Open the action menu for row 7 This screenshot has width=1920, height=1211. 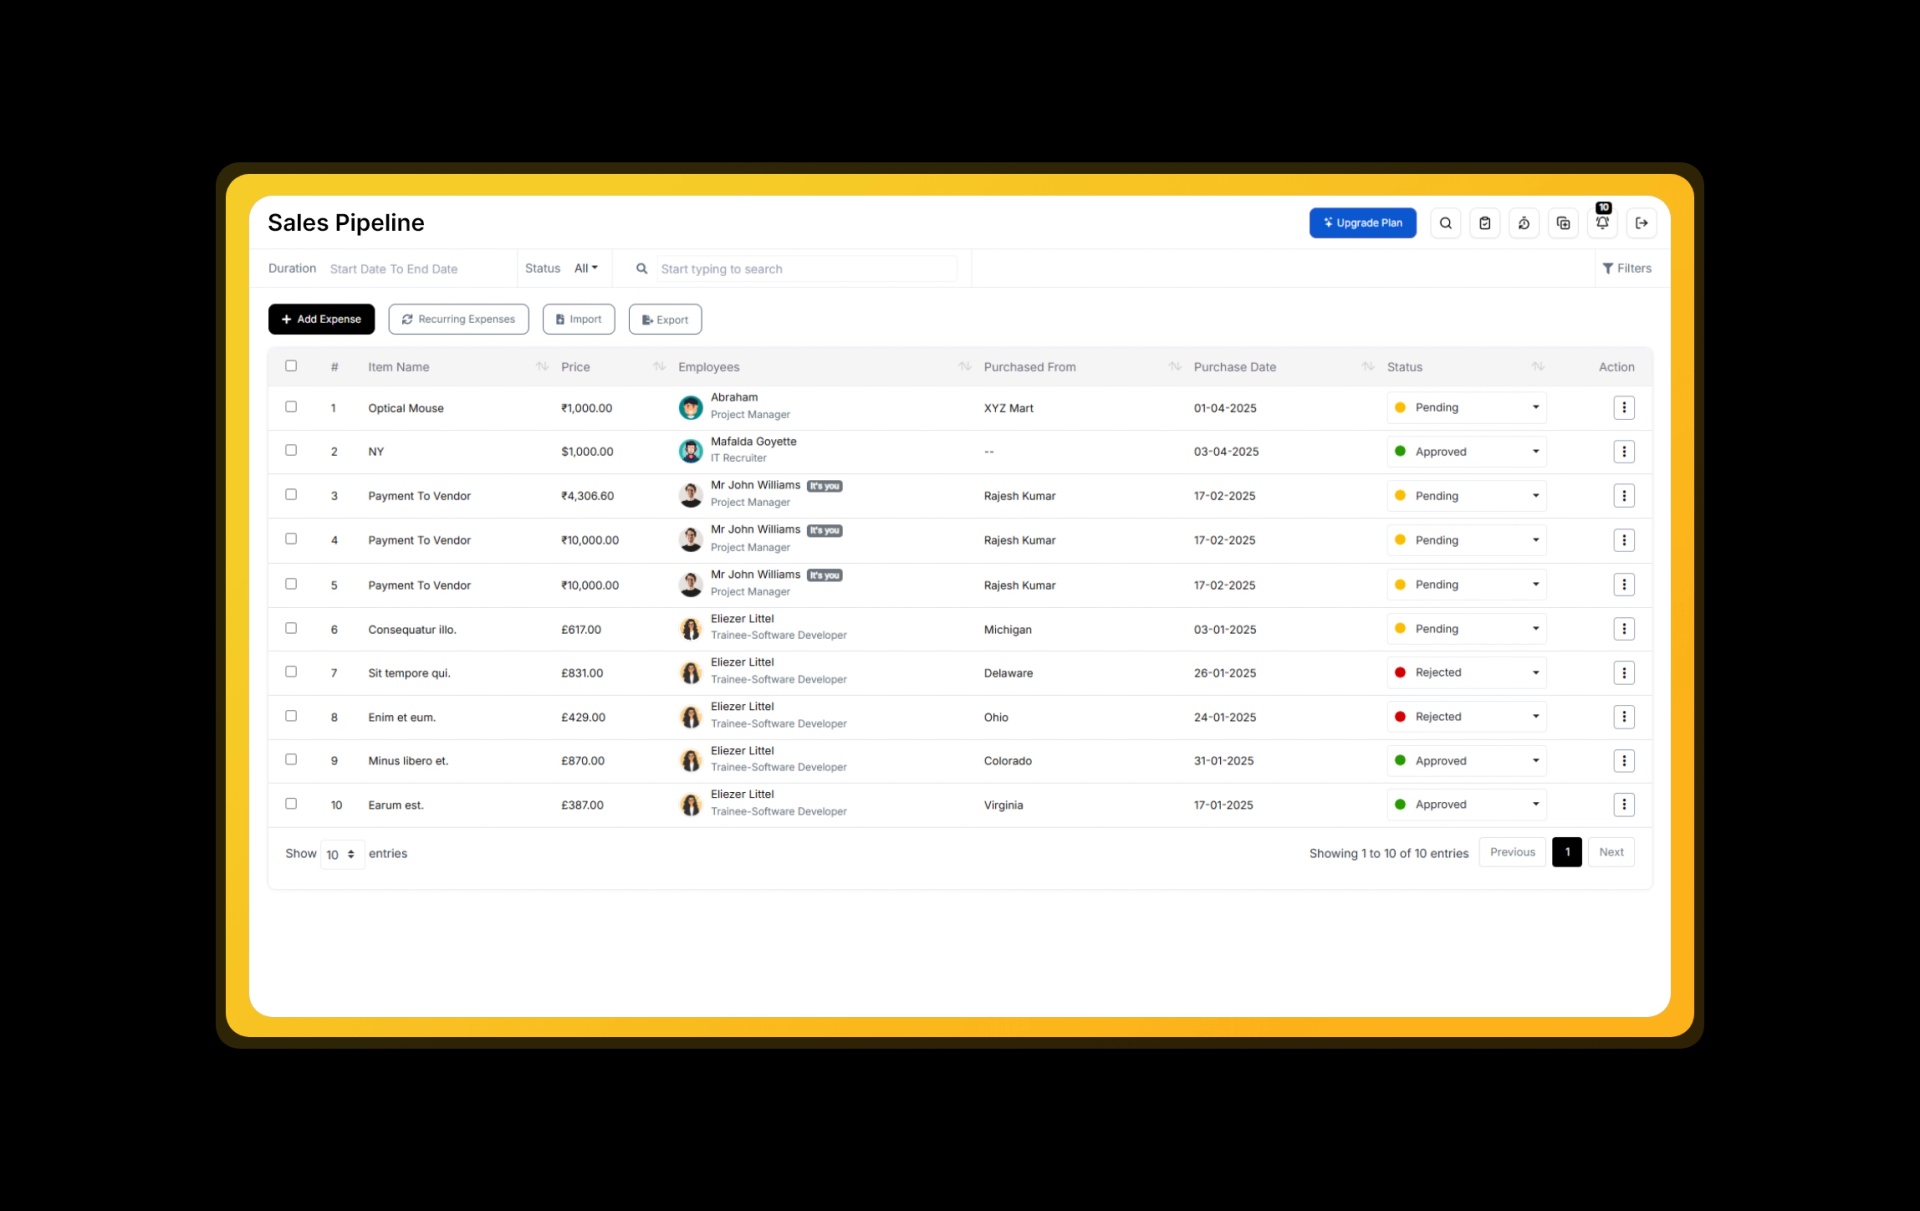coord(1623,672)
